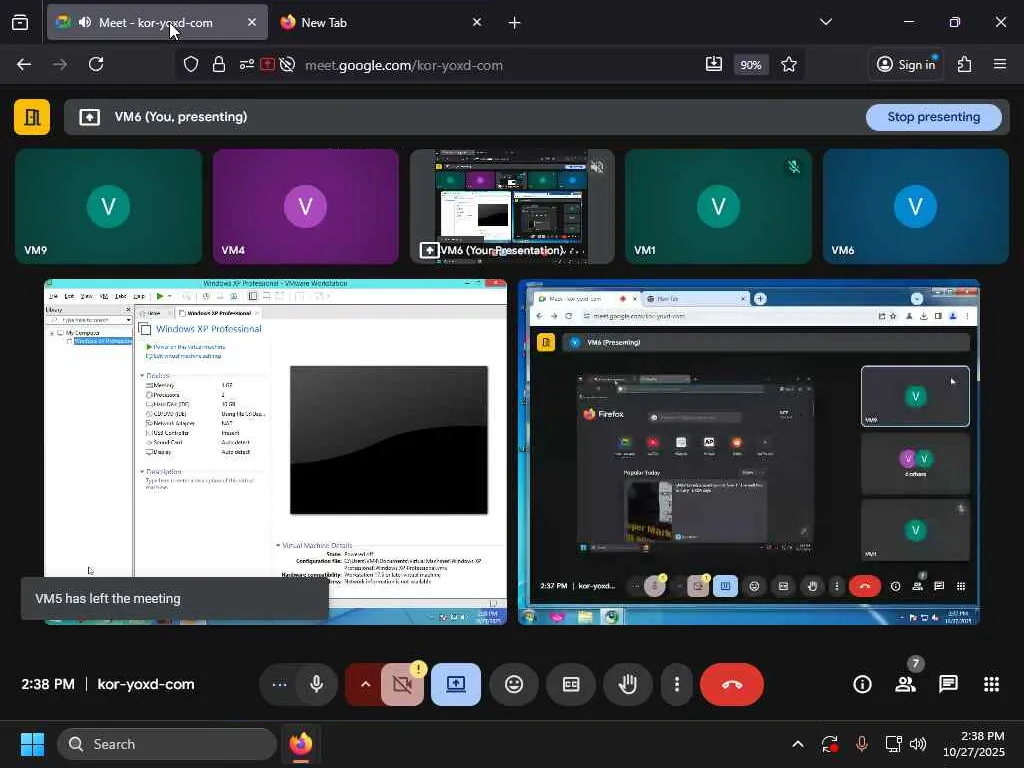Viewport: 1024px width, 768px height.
Task: Click the present screen button in call controls
Action: point(456,684)
